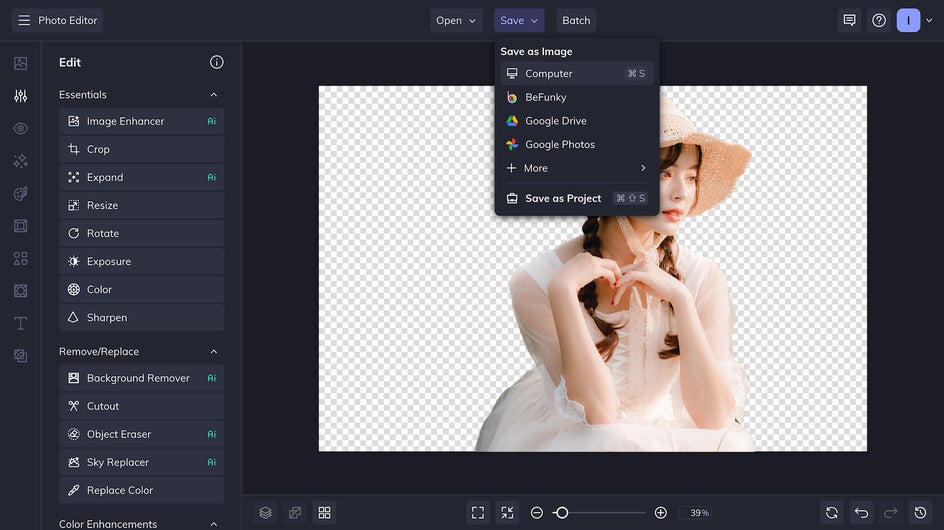Open the layers icon in bottom bar

click(x=265, y=512)
